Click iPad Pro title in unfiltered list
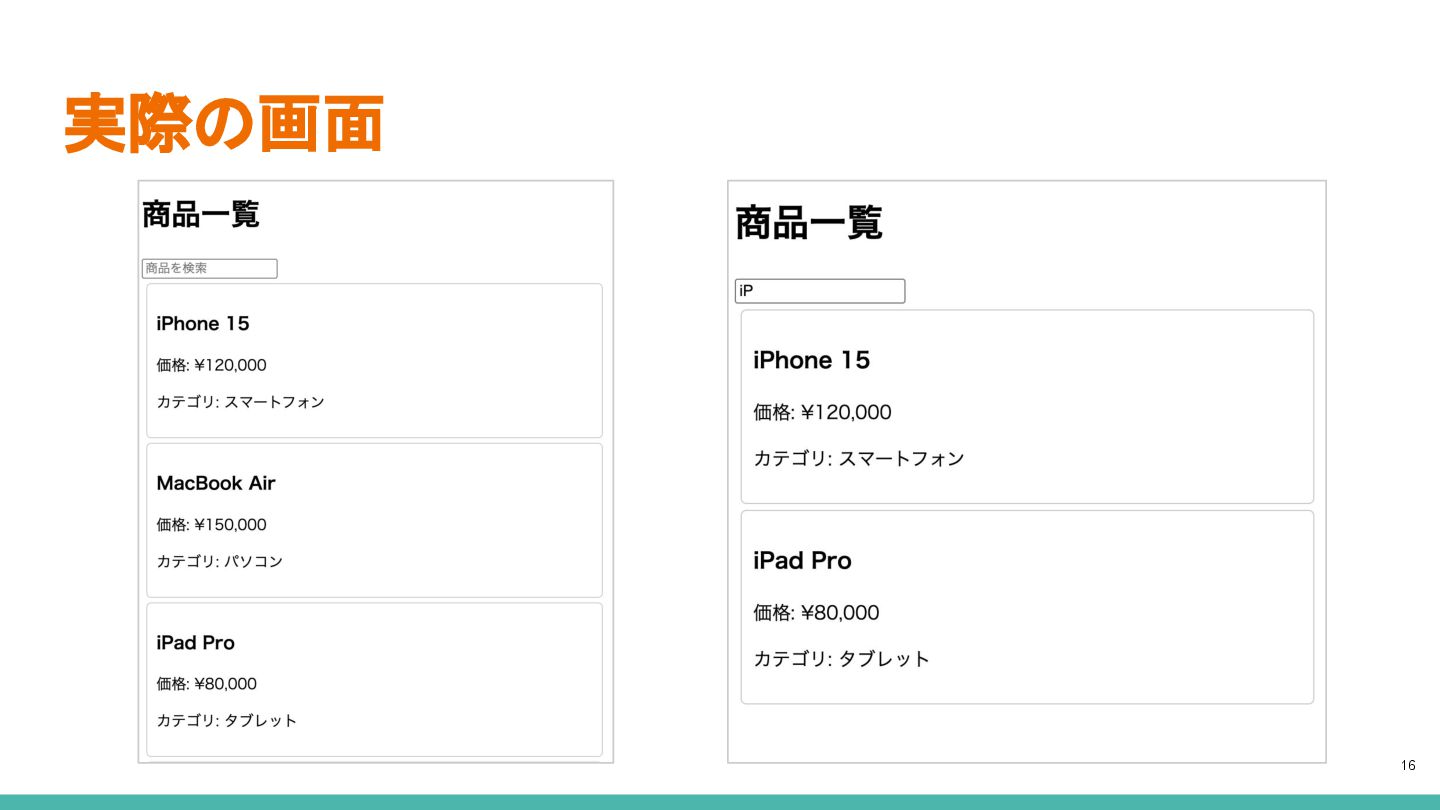The image size is (1440, 810). (x=195, y=643)
